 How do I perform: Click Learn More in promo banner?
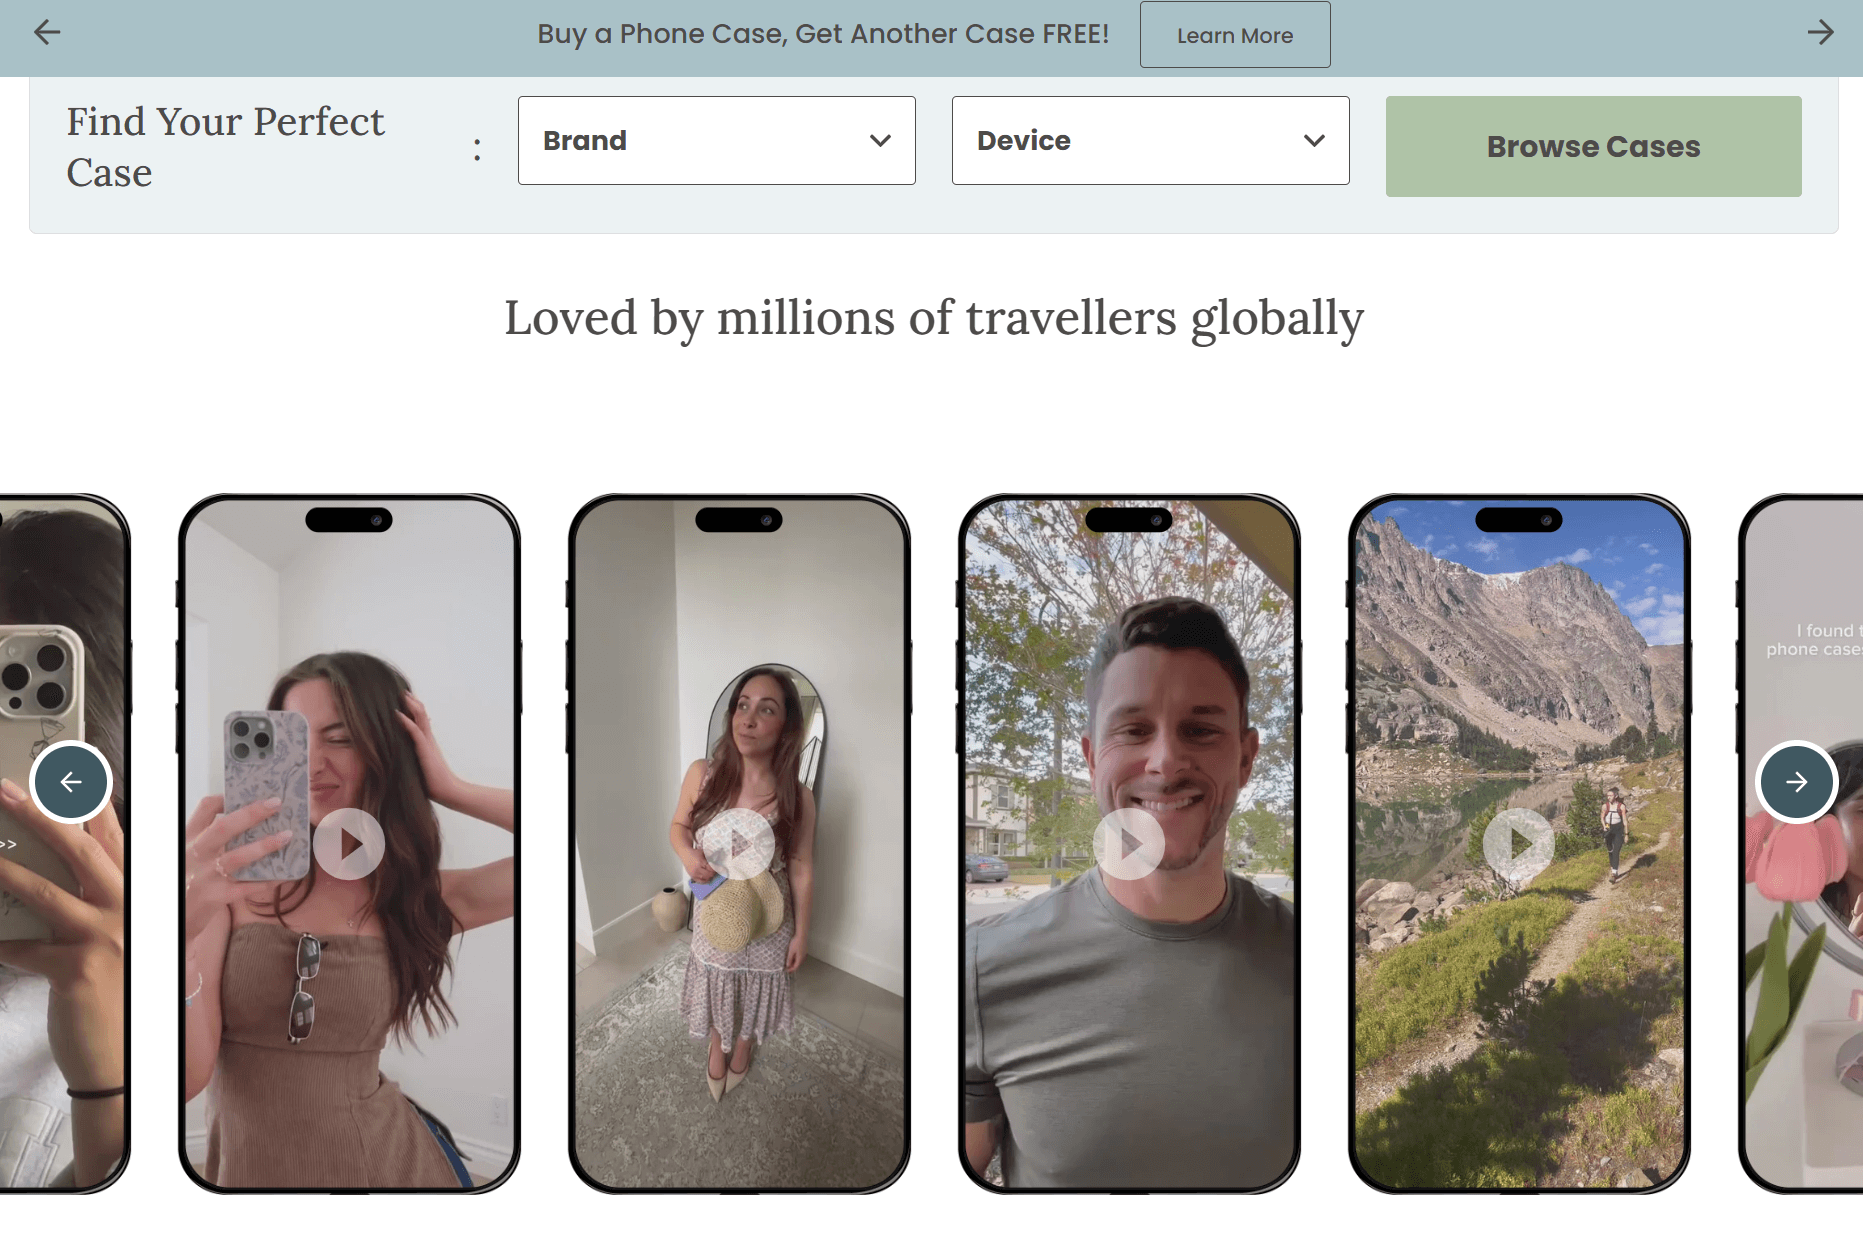pos(1234,35)
